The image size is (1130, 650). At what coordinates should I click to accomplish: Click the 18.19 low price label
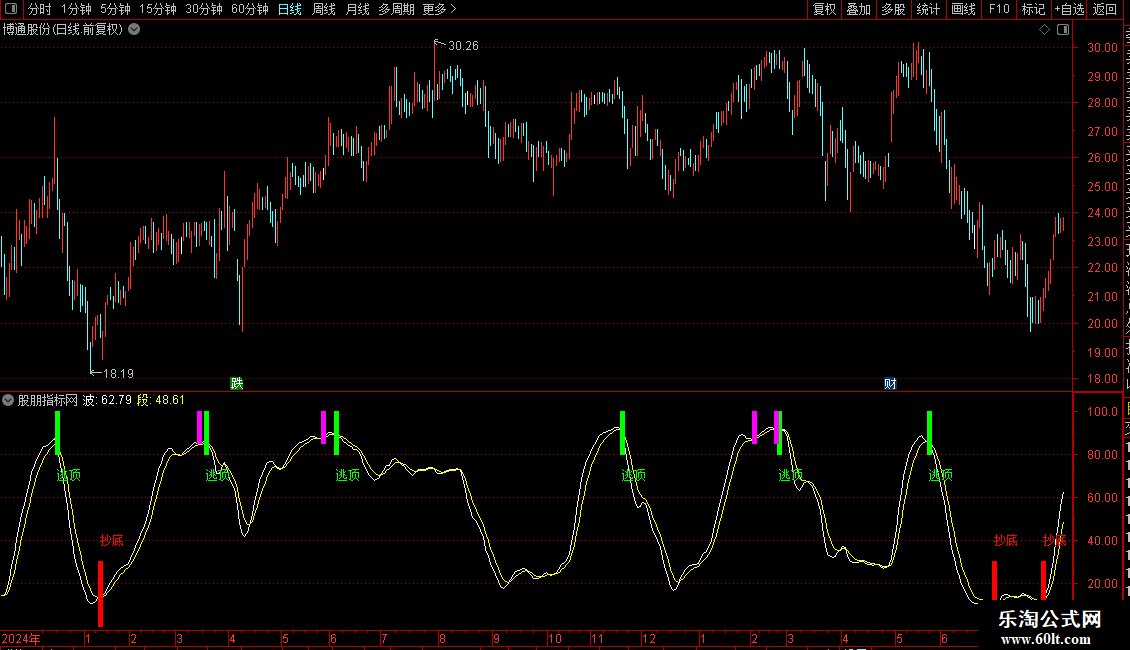(118, 374)
